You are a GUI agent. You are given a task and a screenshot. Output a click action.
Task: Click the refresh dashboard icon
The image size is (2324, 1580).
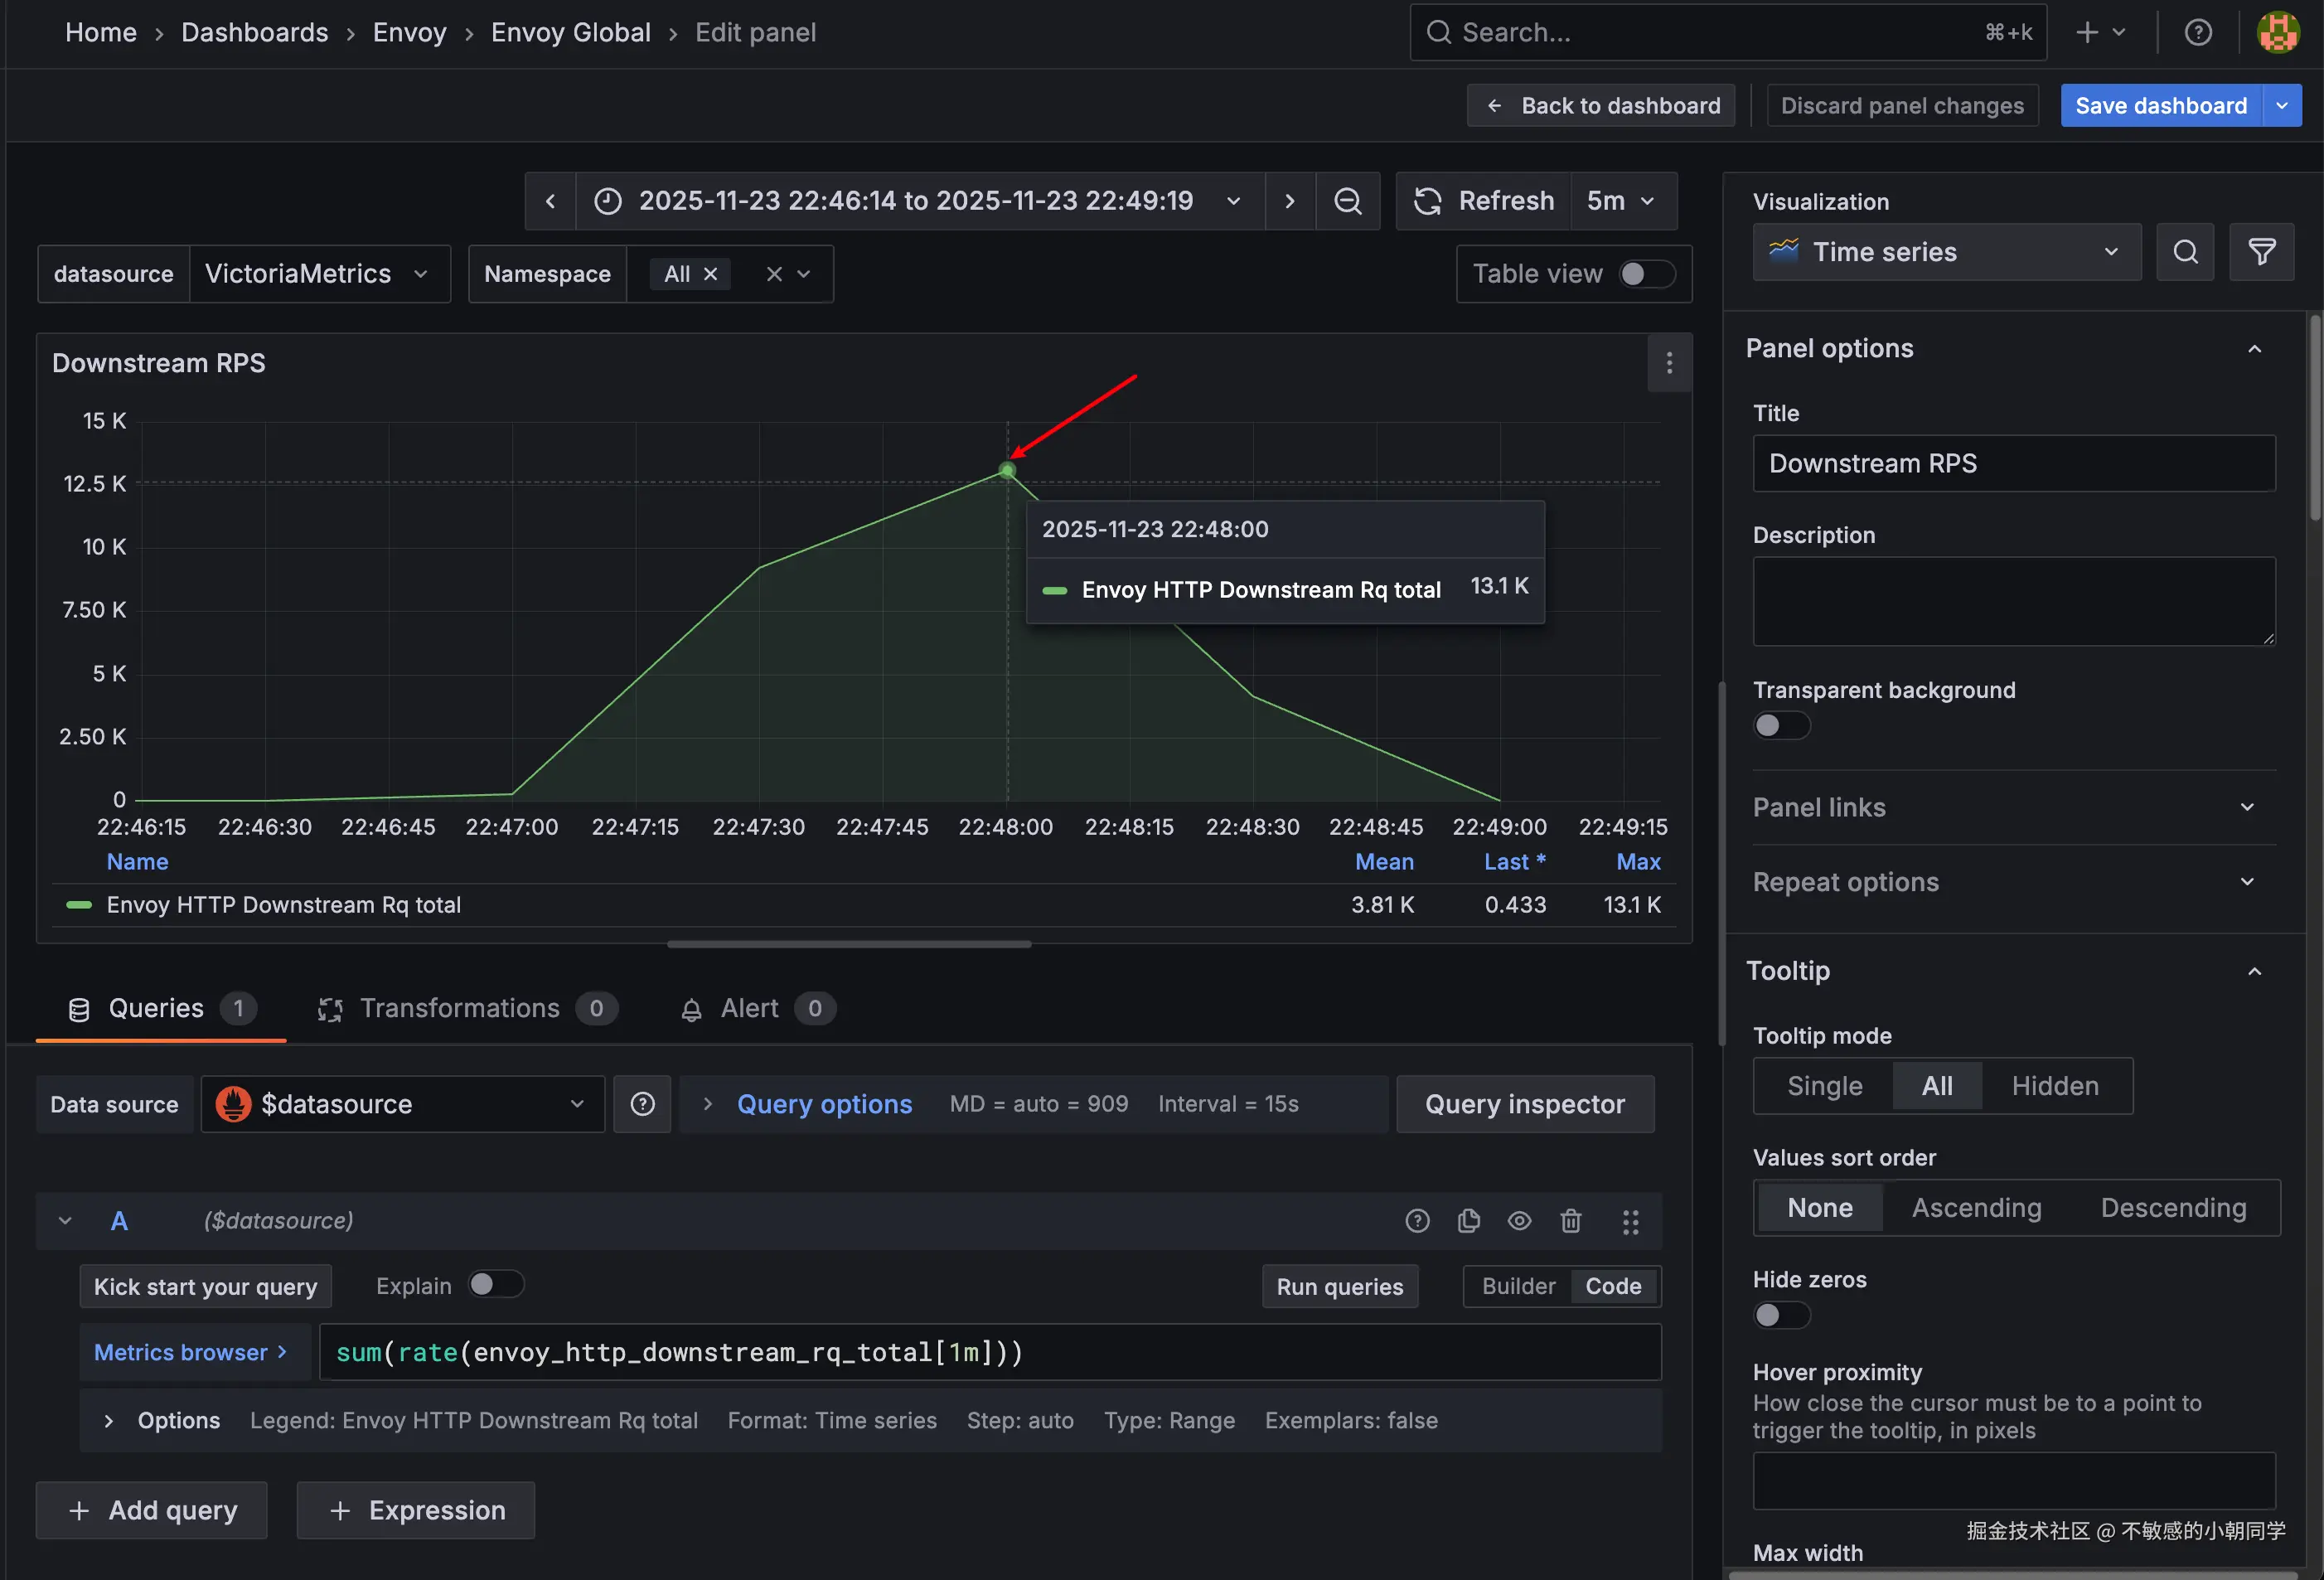click(1428, 201)
